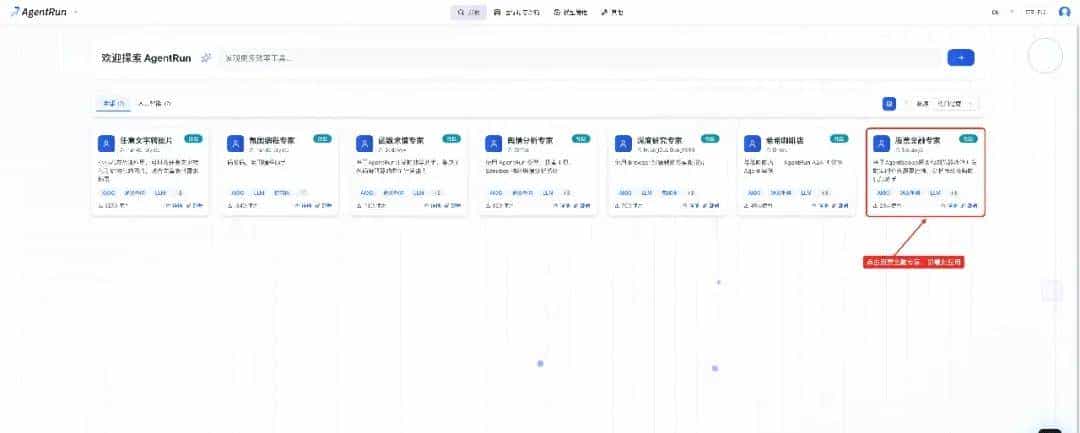Click the avatar icon of 任意文字转图片 card
This screenshot has width=1080, height=433.
click(x=106, y=143)
